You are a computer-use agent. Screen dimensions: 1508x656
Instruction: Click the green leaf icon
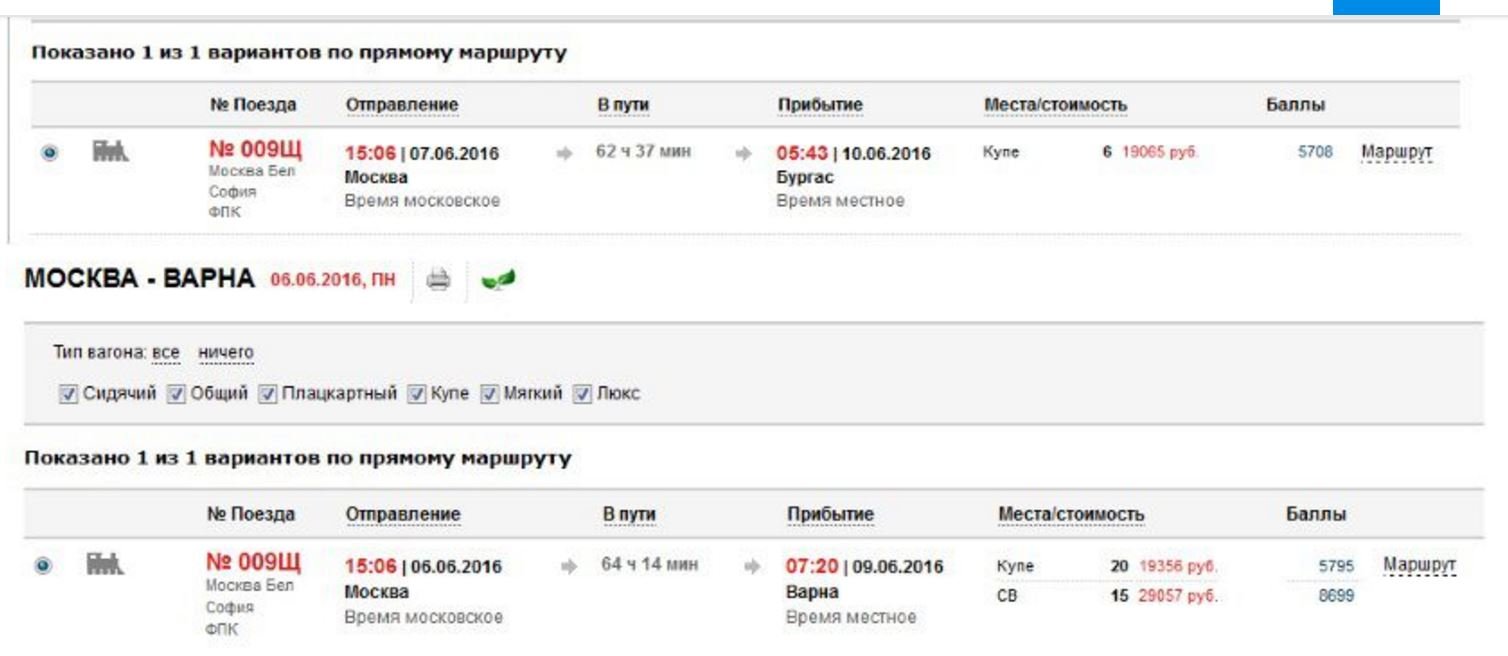click(x=494, y=279)
